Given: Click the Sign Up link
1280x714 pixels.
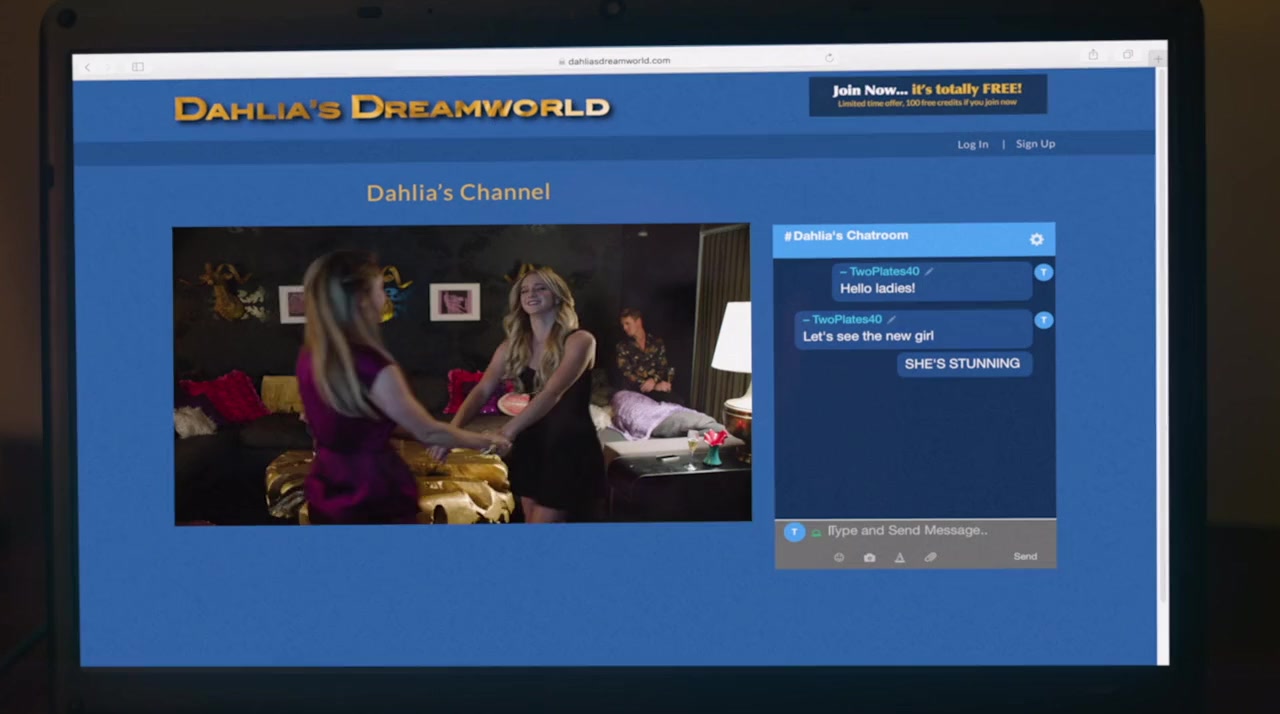Looking at the screenshot, I should [x=1035, y=144].
